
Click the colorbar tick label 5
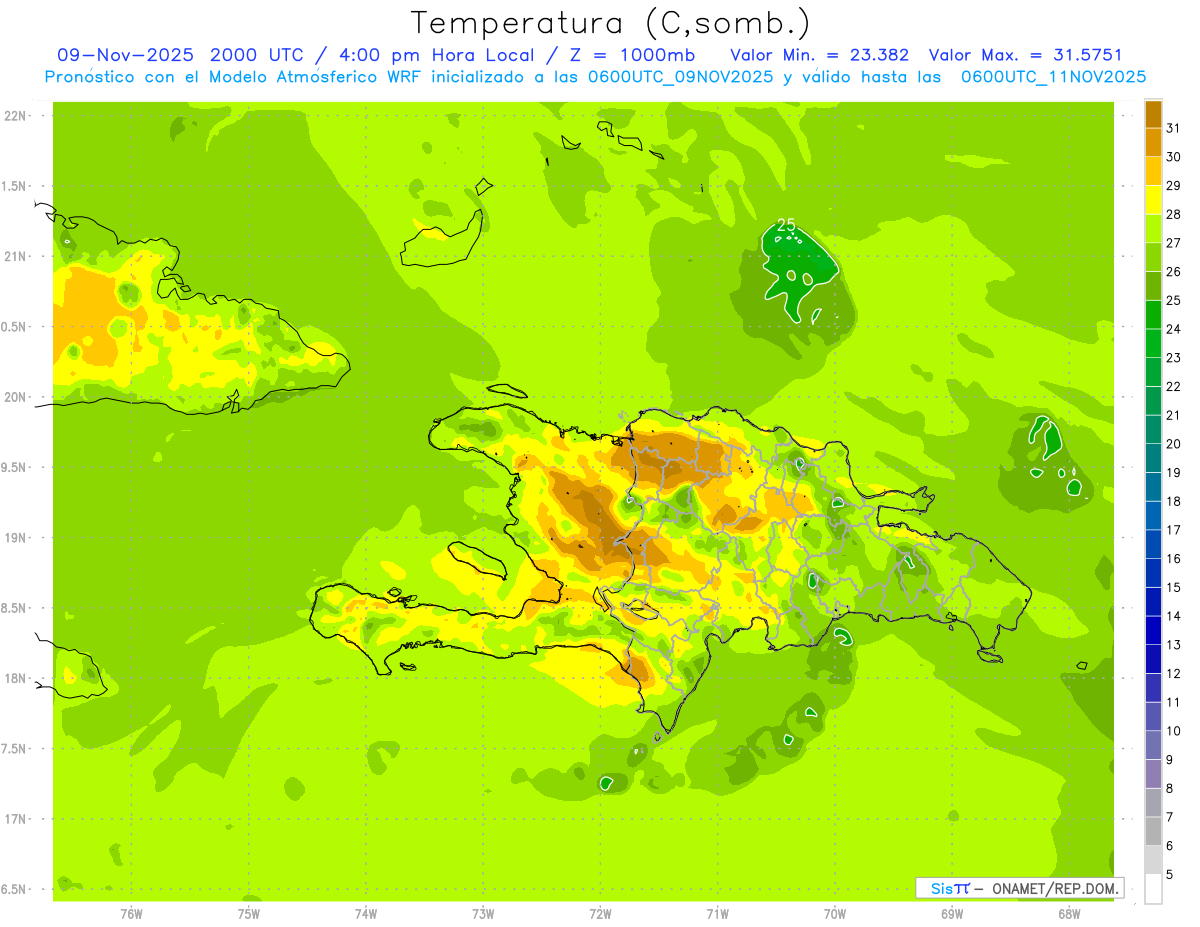pos(1171,875)
